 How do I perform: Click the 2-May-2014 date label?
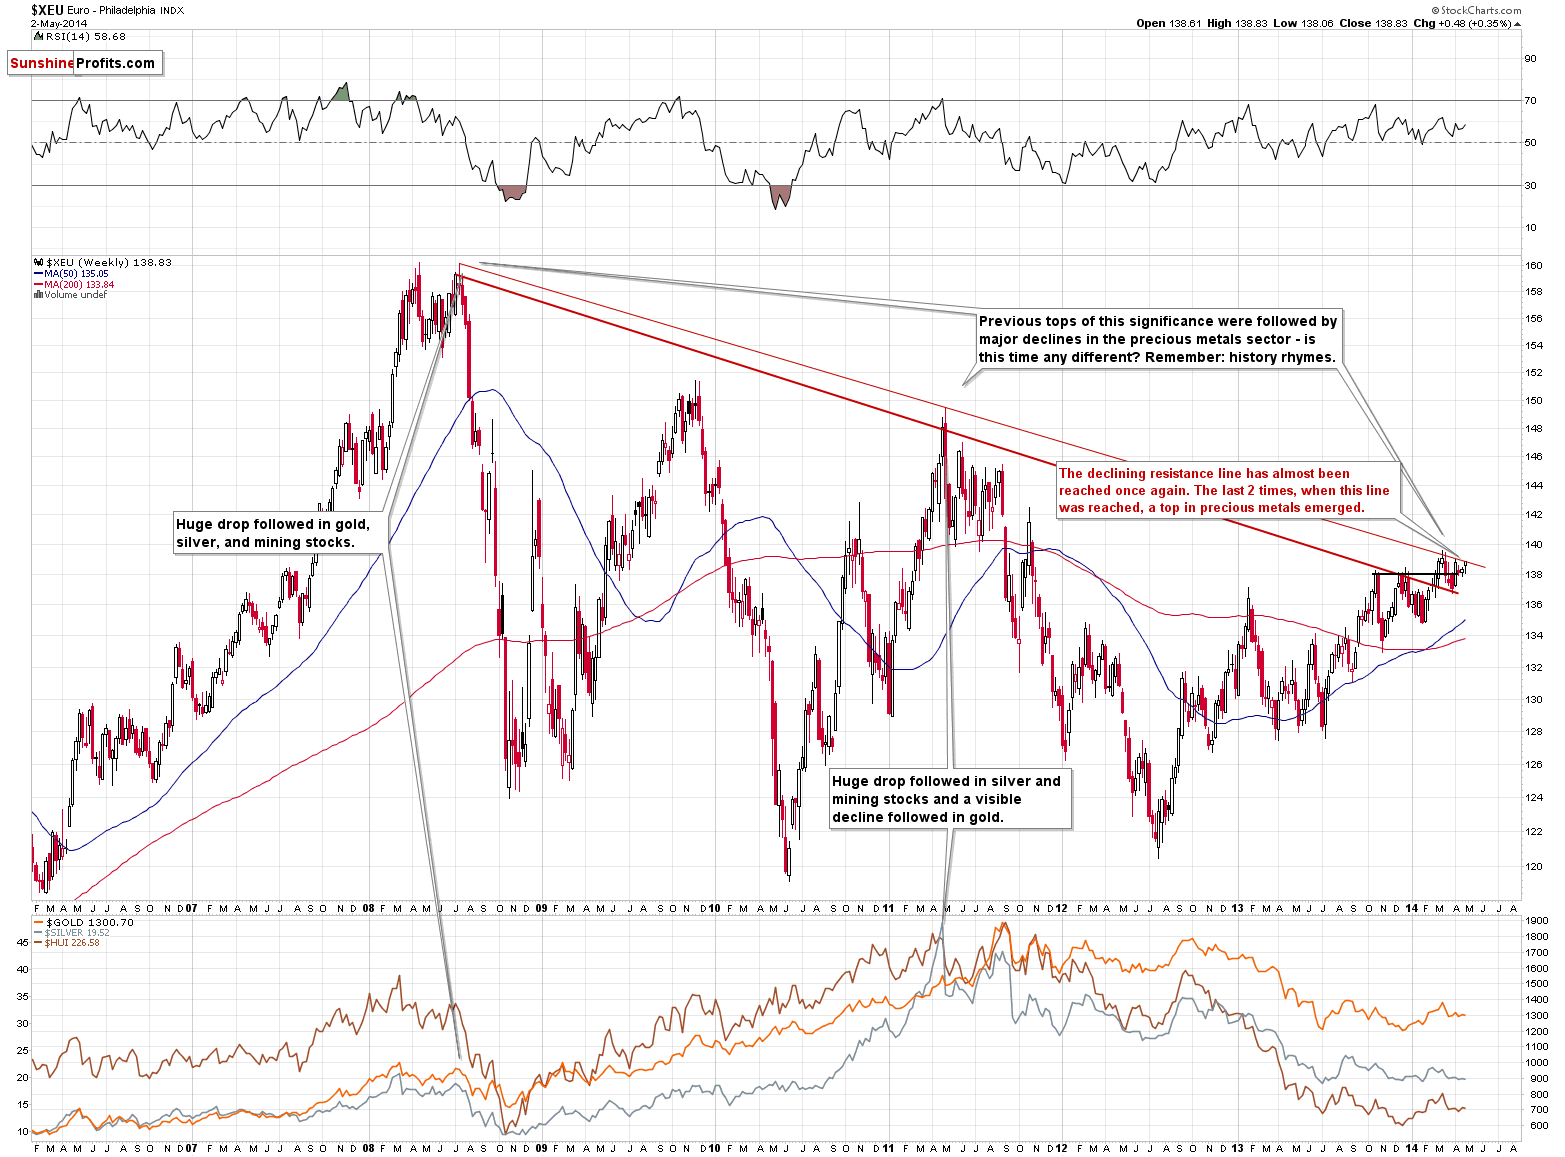(x=58, y=22)
